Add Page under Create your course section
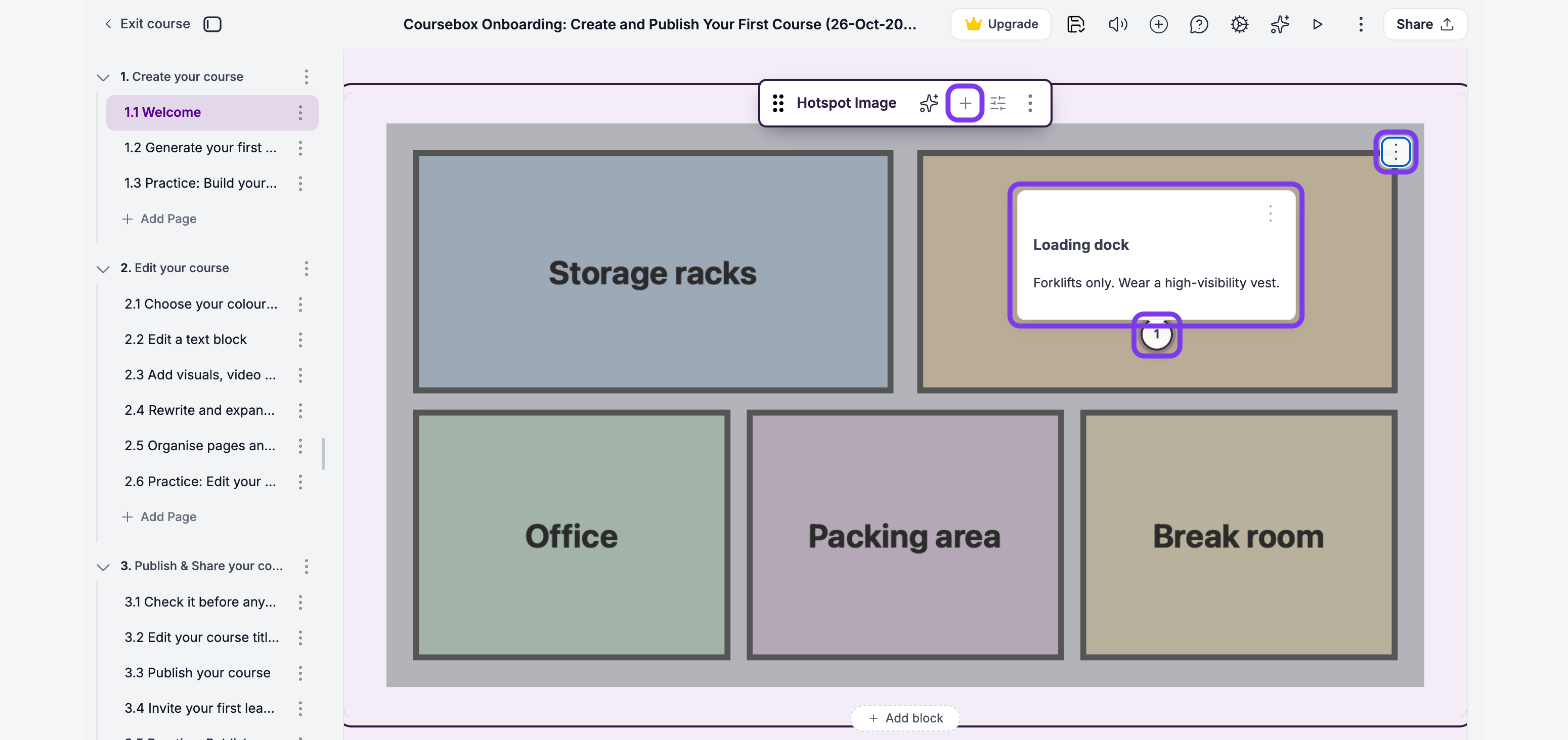This screenshot has width=1568, height=740. tap(159, 219)
